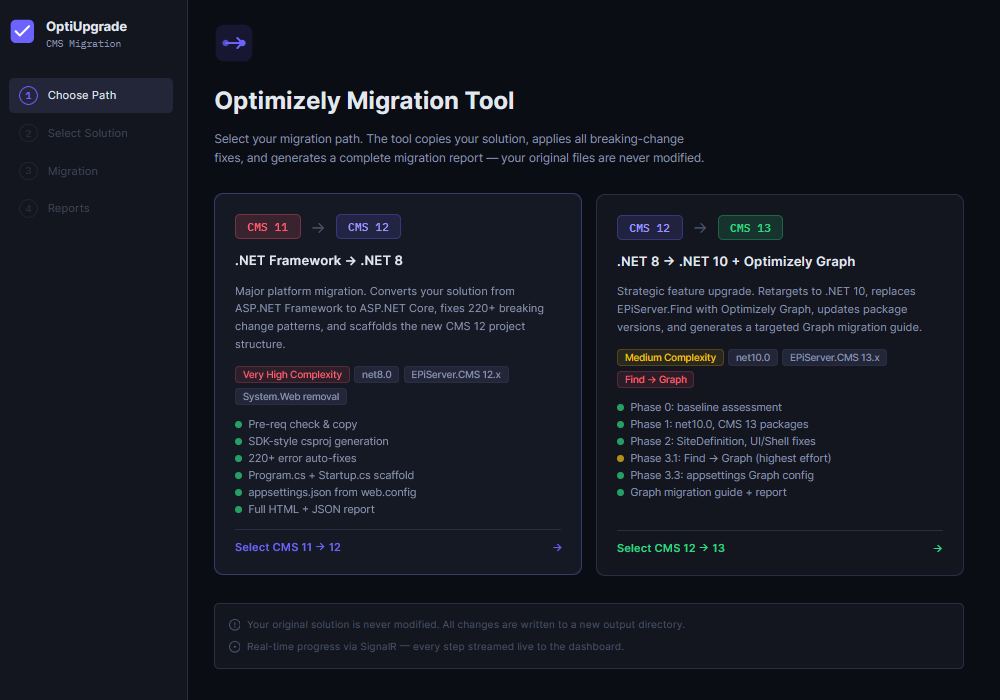
Task: Click the green arrow beside Select CMS 12 → 13
Action: pos(937,548)
